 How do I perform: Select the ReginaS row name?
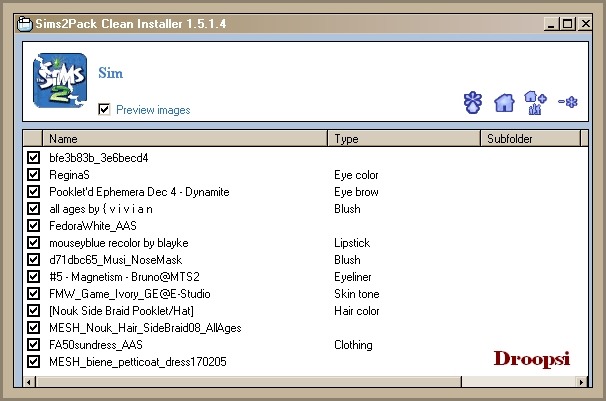[x=69, y=175]
